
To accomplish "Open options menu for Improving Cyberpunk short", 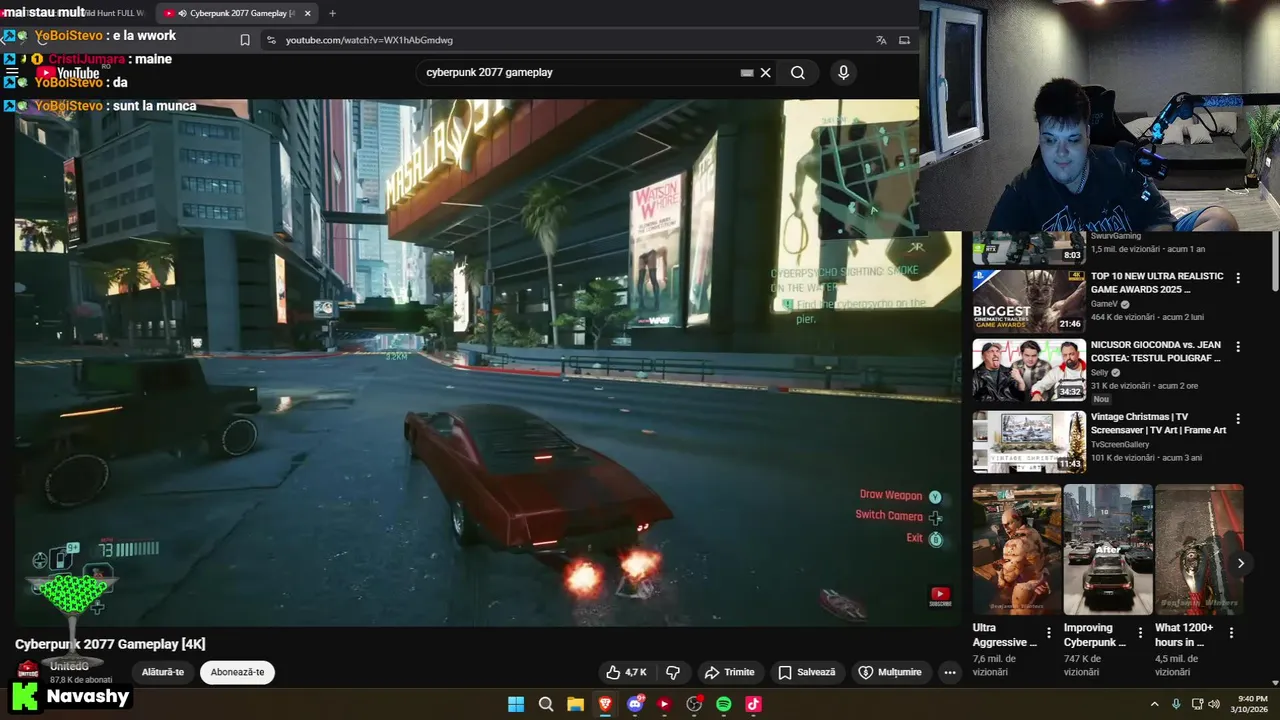I will click(1140, 633).
